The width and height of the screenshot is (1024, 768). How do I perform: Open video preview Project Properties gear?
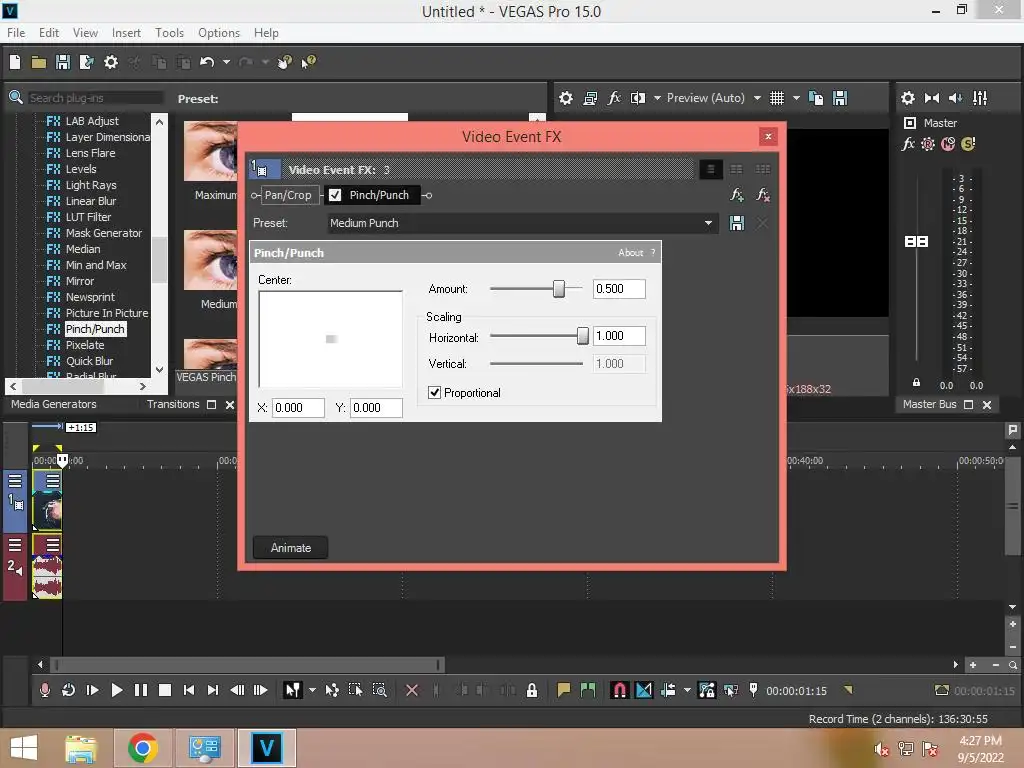566,98
